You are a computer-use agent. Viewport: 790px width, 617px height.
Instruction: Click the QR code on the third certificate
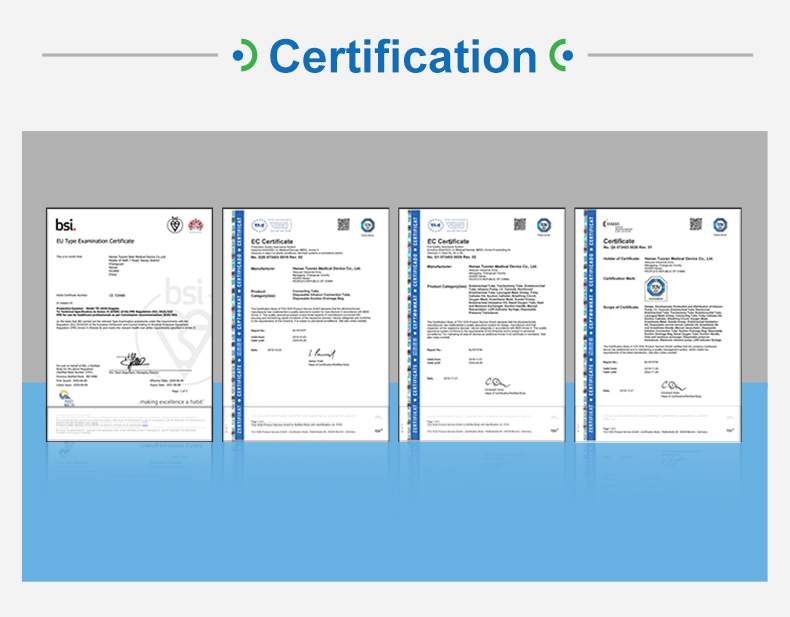(x=519, y=224)
